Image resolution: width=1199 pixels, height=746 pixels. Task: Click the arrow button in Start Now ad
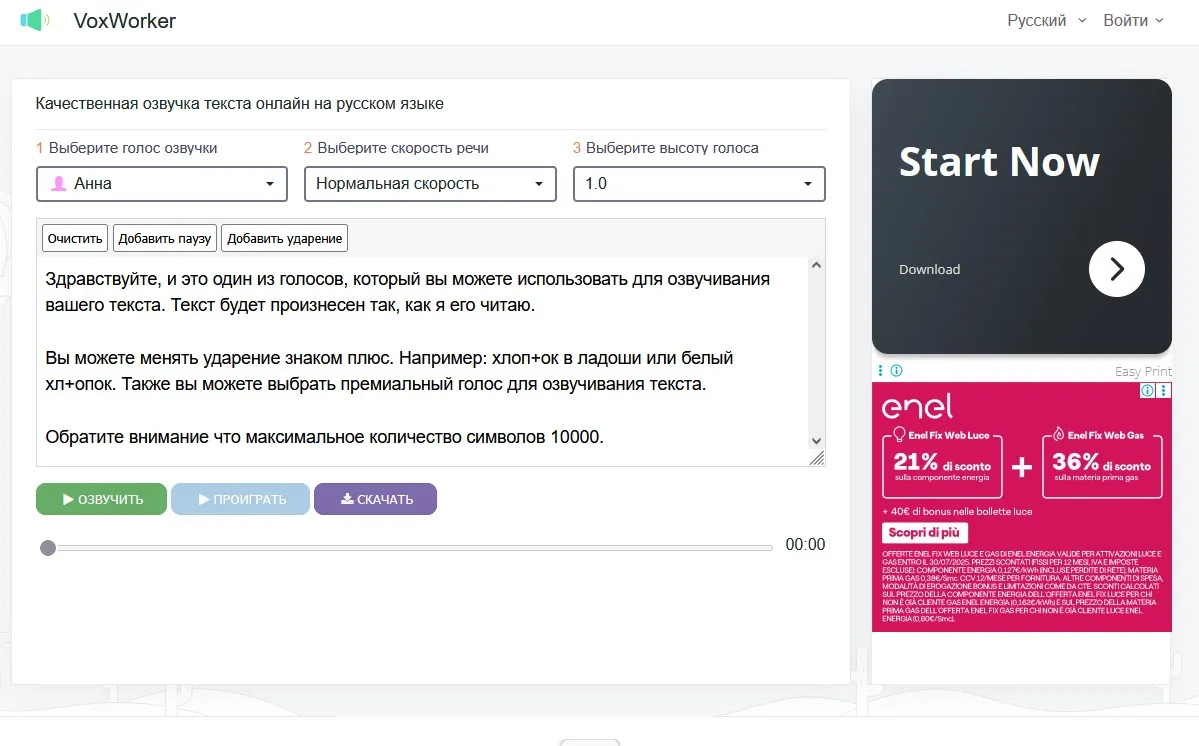[x=1116, y=269]
